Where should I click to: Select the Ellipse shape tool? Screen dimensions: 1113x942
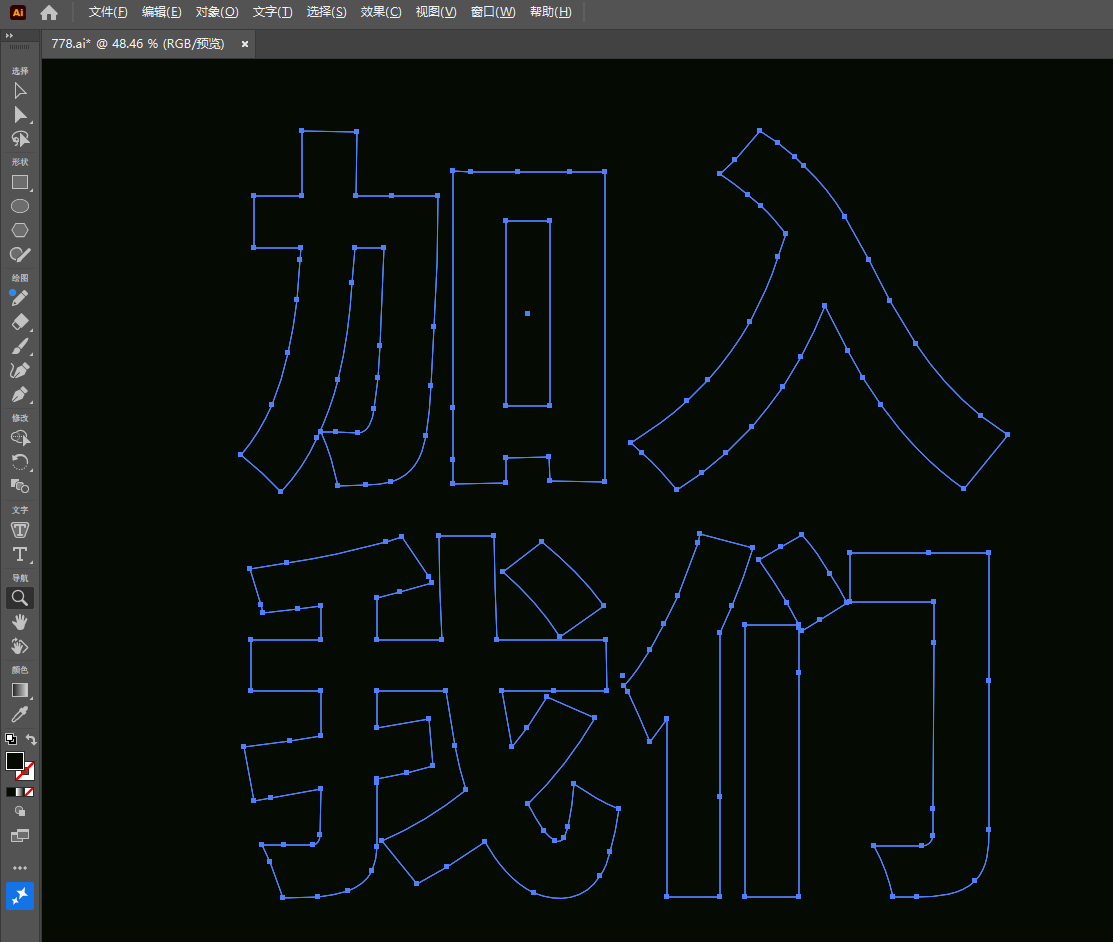click(20, 207)
